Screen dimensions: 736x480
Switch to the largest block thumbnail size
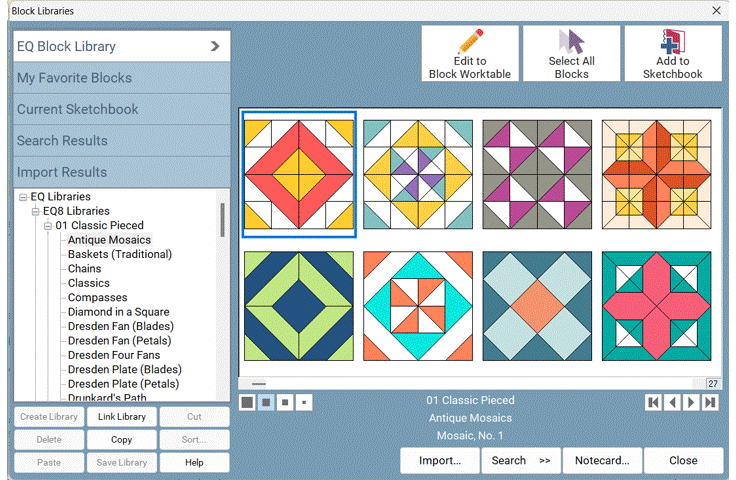point(247,402)
